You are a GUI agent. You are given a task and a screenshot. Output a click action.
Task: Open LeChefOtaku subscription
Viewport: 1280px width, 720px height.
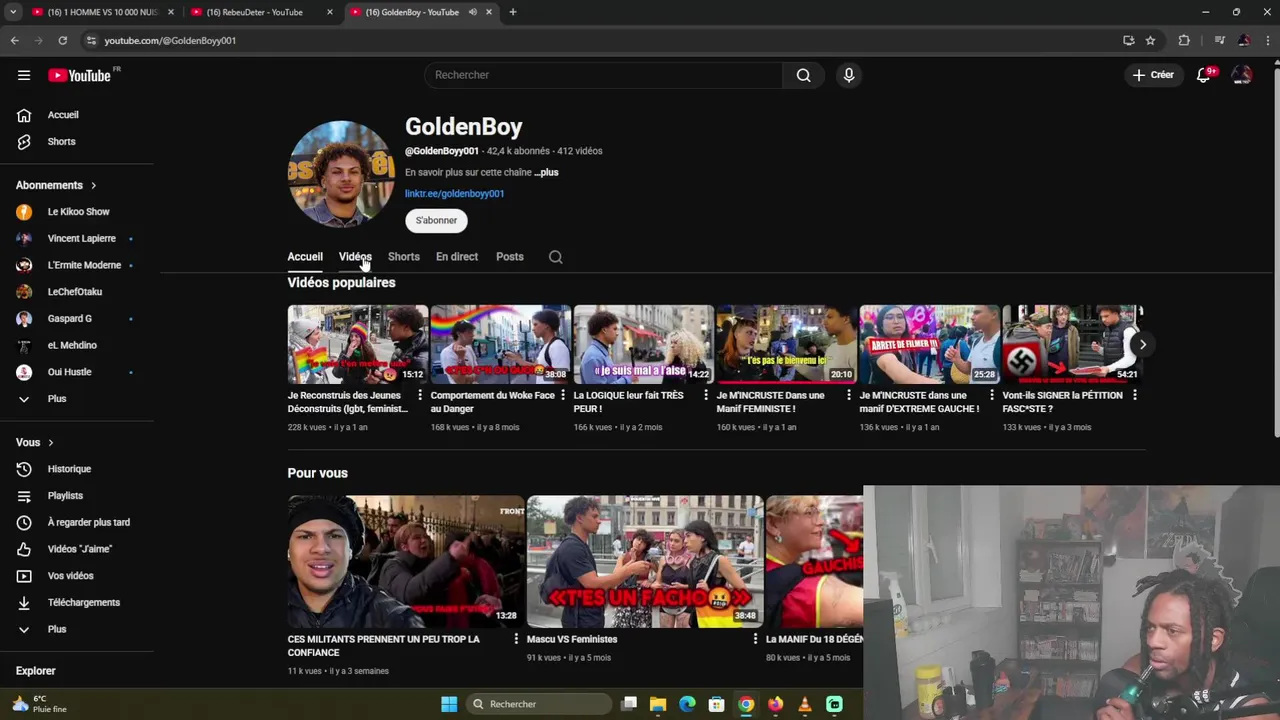tap(76, 292)
